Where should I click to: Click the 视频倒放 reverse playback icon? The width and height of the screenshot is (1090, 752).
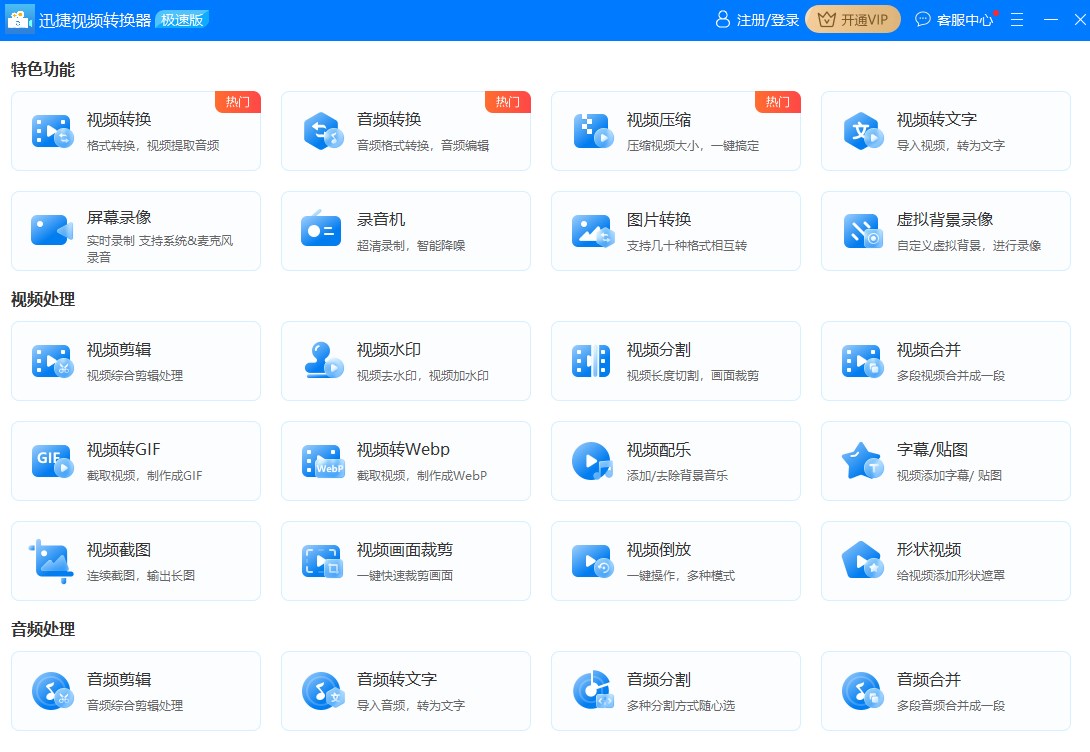point(592,562)
